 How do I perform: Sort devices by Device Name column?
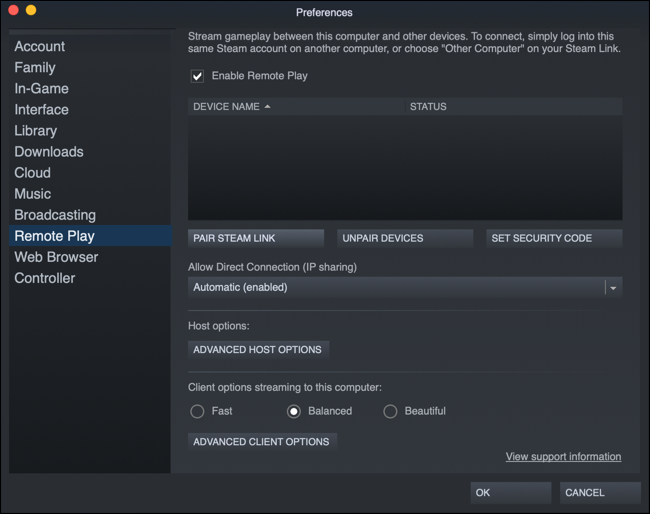point(296,107)
